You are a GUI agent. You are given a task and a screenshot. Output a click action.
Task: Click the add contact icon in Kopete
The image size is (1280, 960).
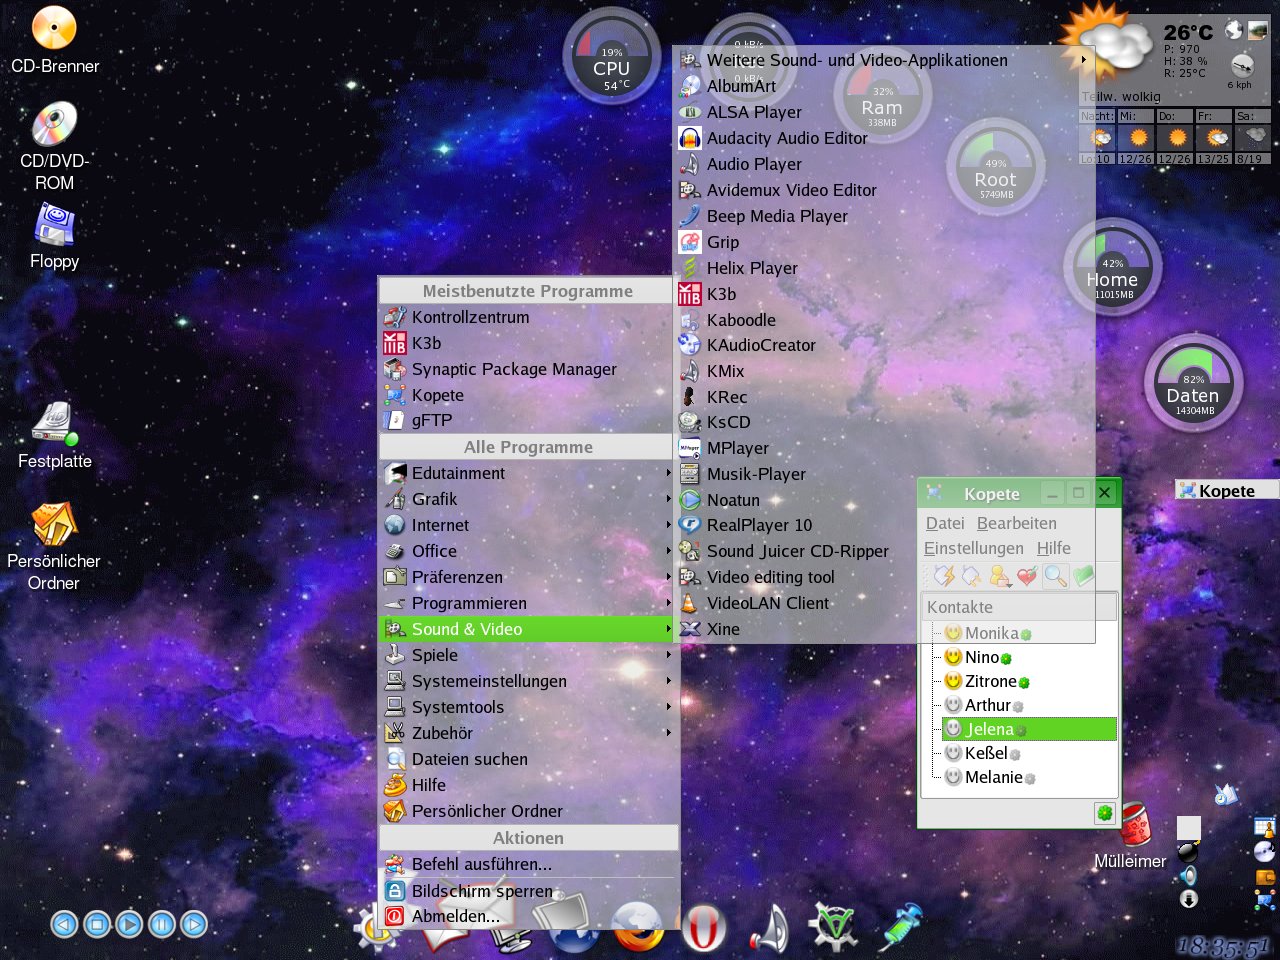[x=999, y=576]
